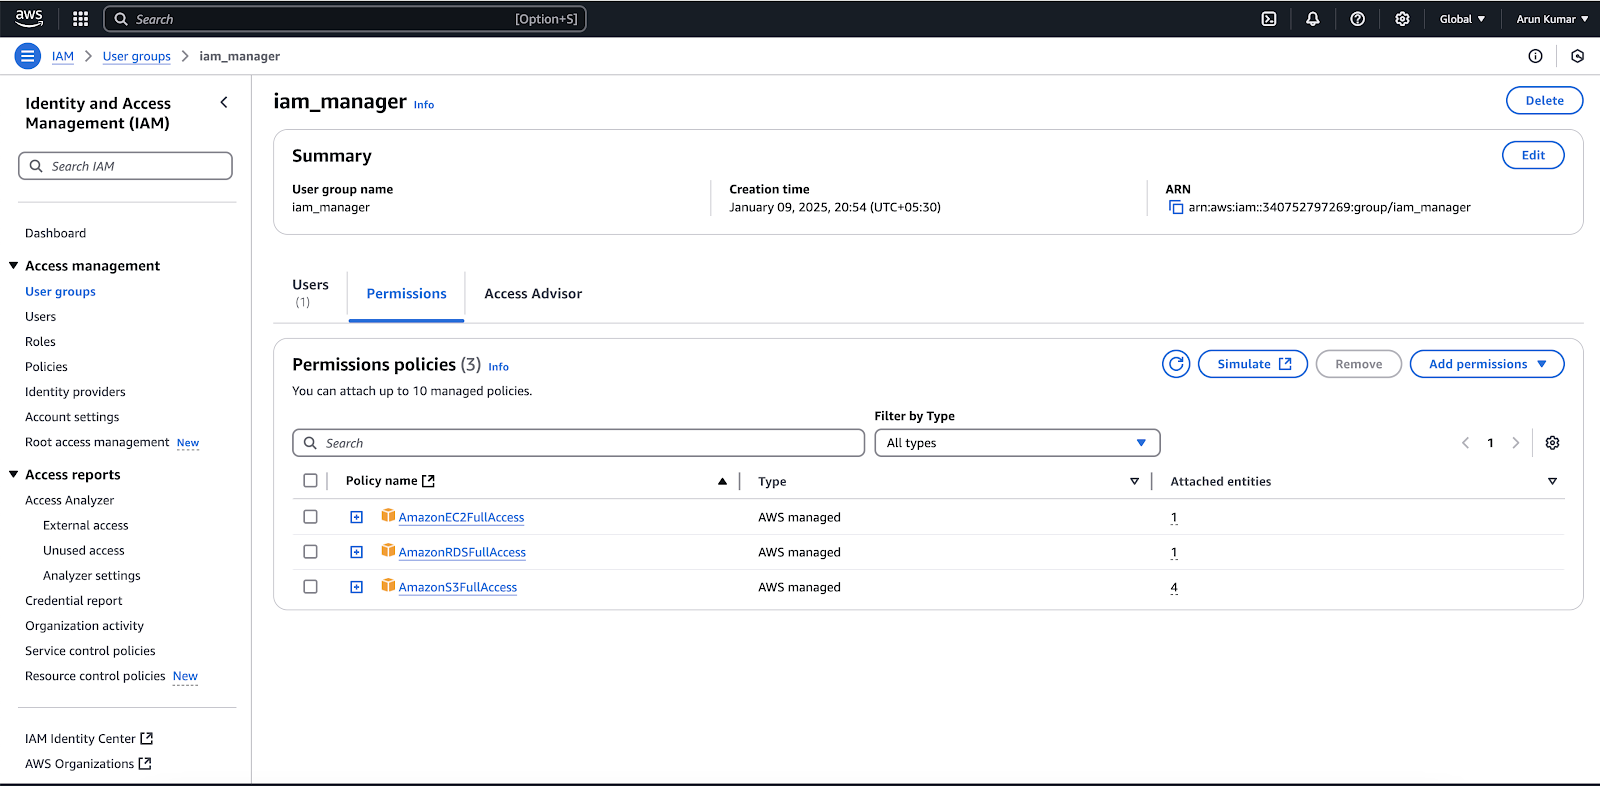This screenshot has height=786, width=1600.
Task: Open the Users tab
Action: click(x=310, y=293)
